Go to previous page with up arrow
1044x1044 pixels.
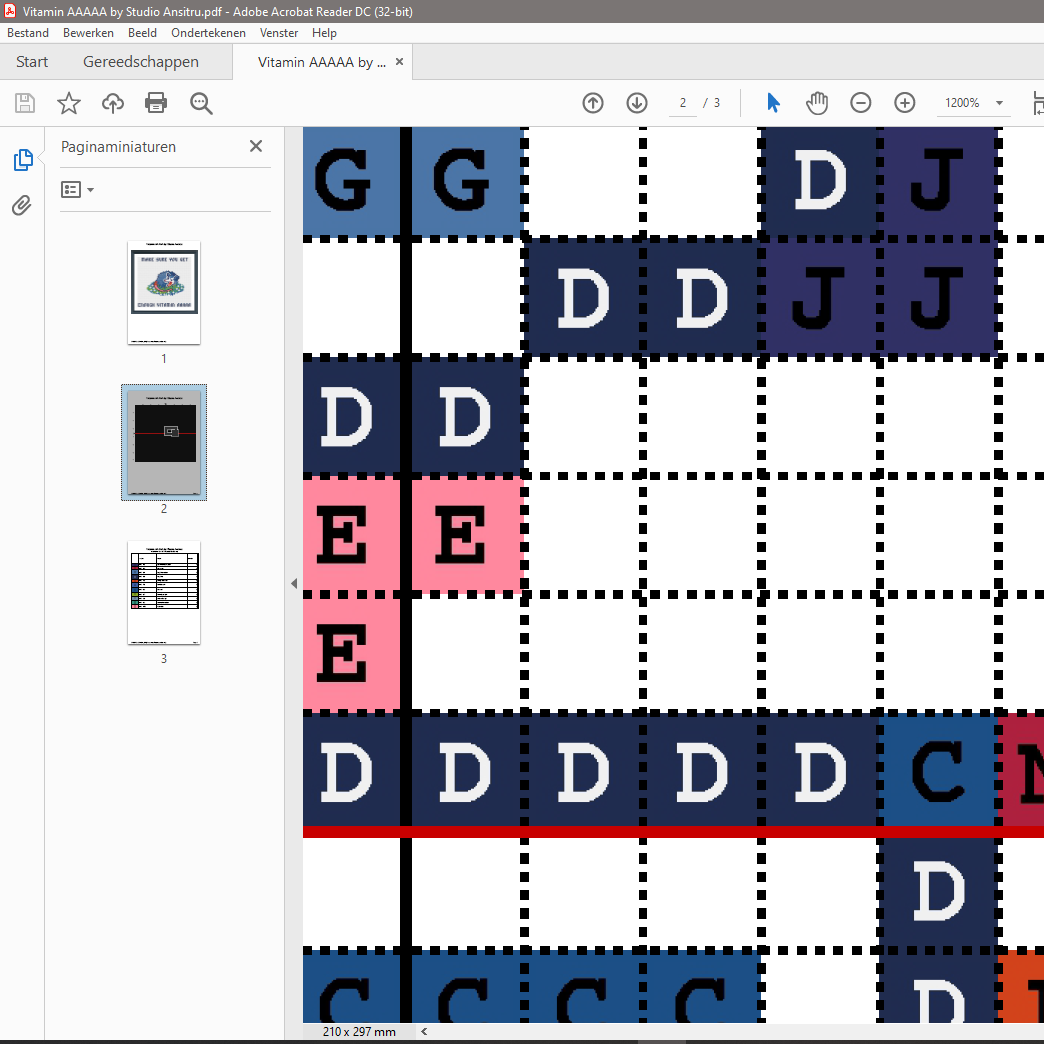click(x=593, y=103)
